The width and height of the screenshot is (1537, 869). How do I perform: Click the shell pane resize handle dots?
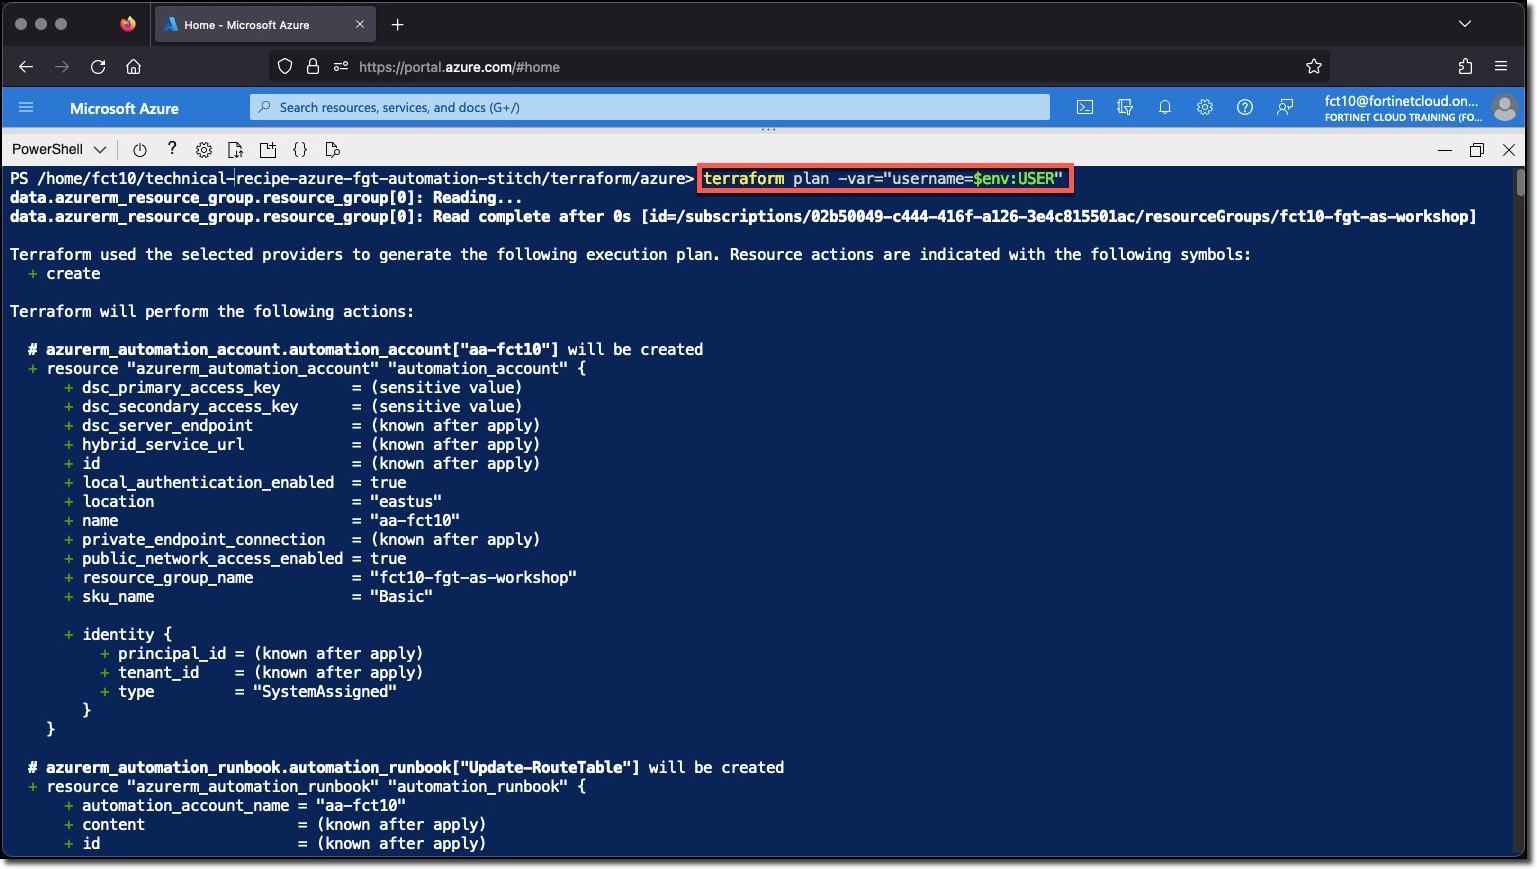click(768, 129)
